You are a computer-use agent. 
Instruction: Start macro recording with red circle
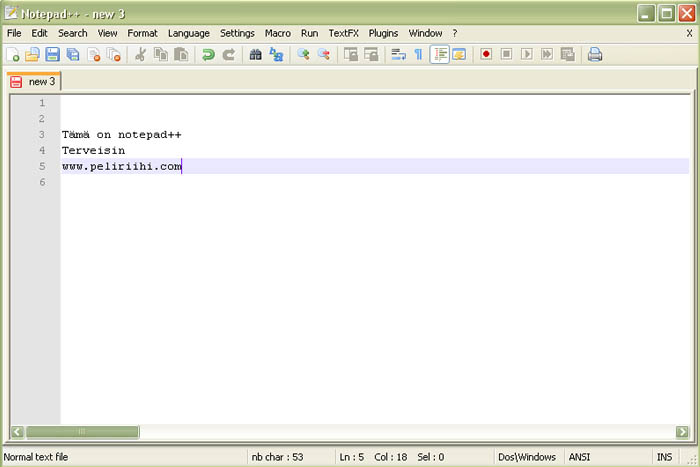(486, 54)
